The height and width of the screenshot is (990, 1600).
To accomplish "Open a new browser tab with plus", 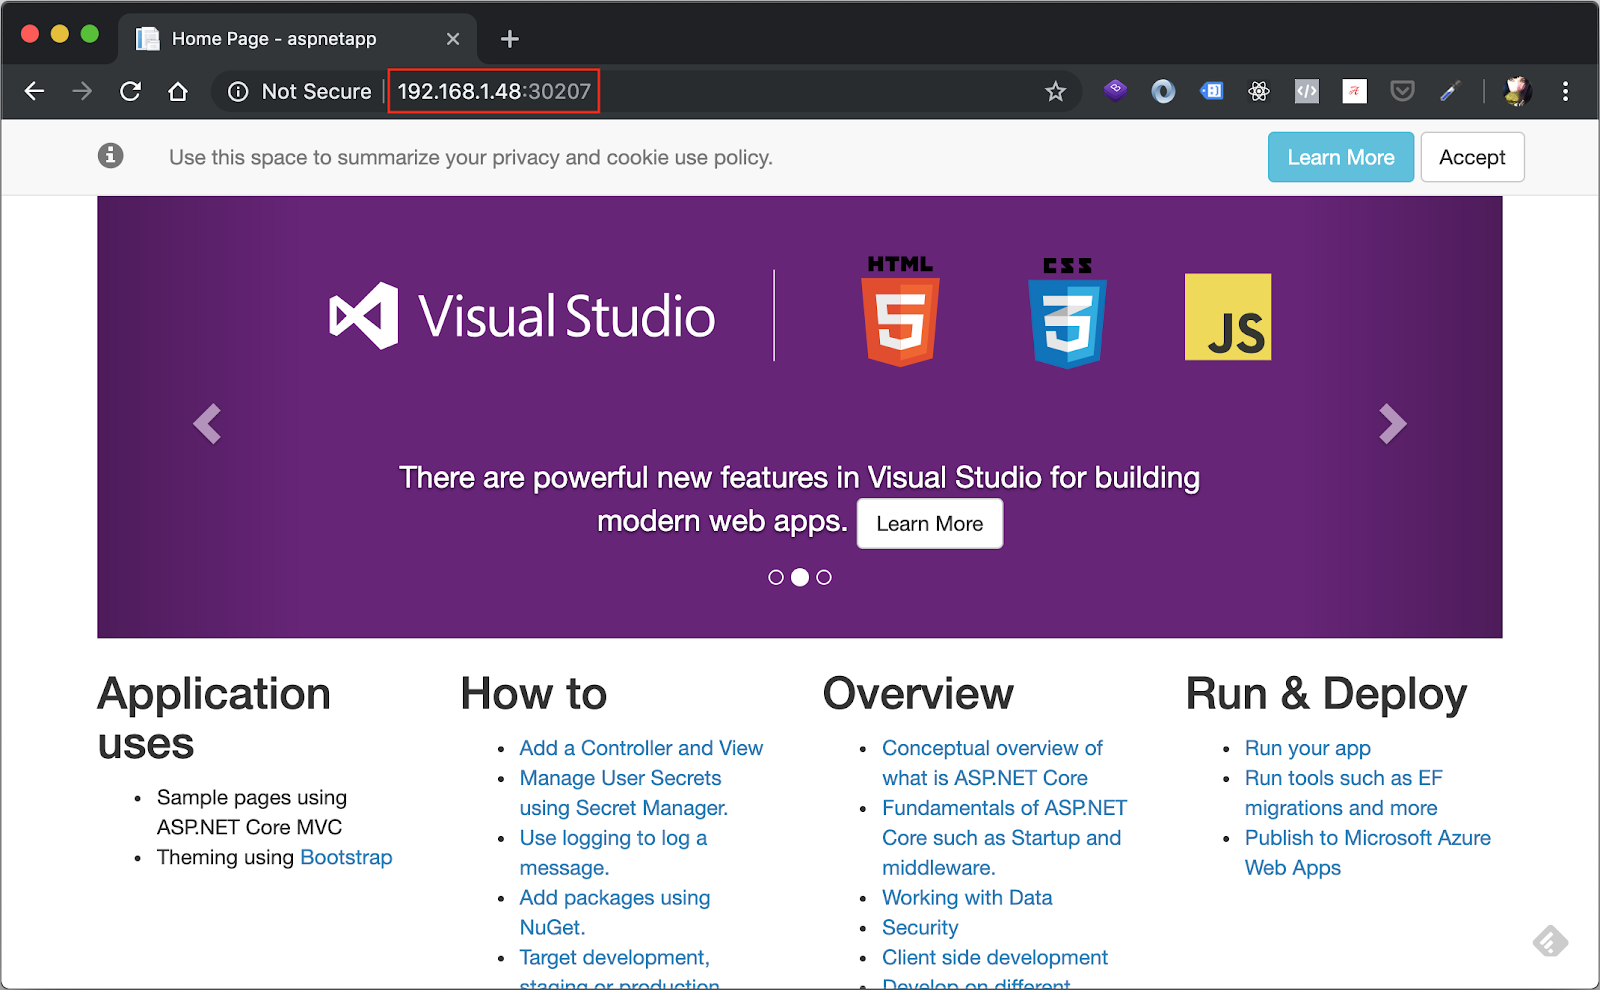I will point(510,39).
